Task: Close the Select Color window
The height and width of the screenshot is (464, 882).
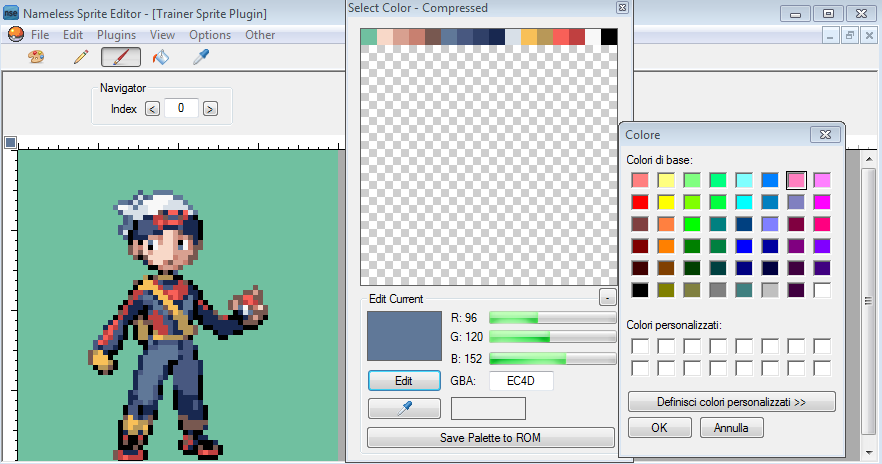Action: point(622,7)
